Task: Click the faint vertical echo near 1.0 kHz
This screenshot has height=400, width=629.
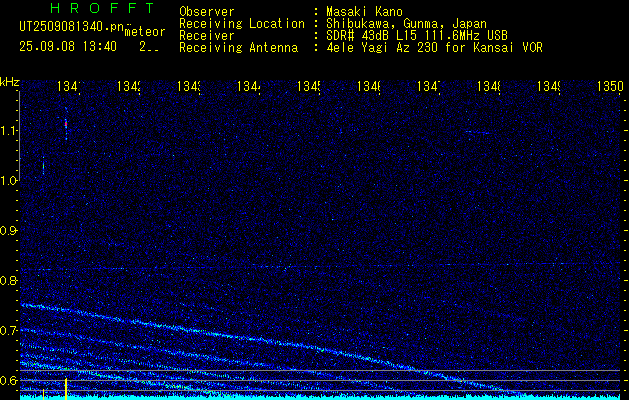Action: click(x=43, y=166)
